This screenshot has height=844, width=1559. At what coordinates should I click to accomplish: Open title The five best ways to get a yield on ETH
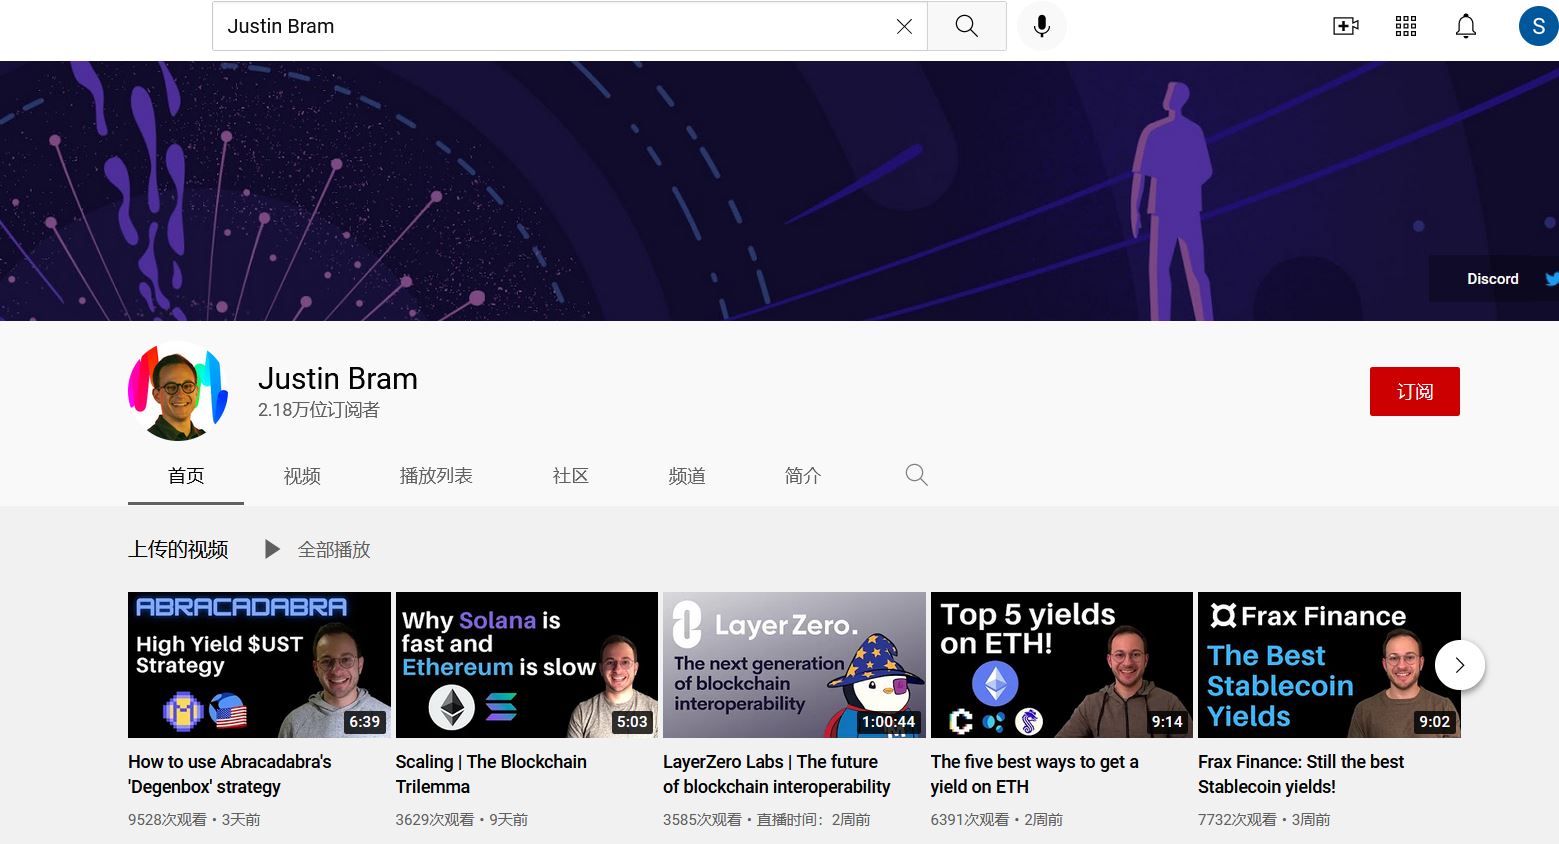pyautogui.click(x=1035, y=774)
